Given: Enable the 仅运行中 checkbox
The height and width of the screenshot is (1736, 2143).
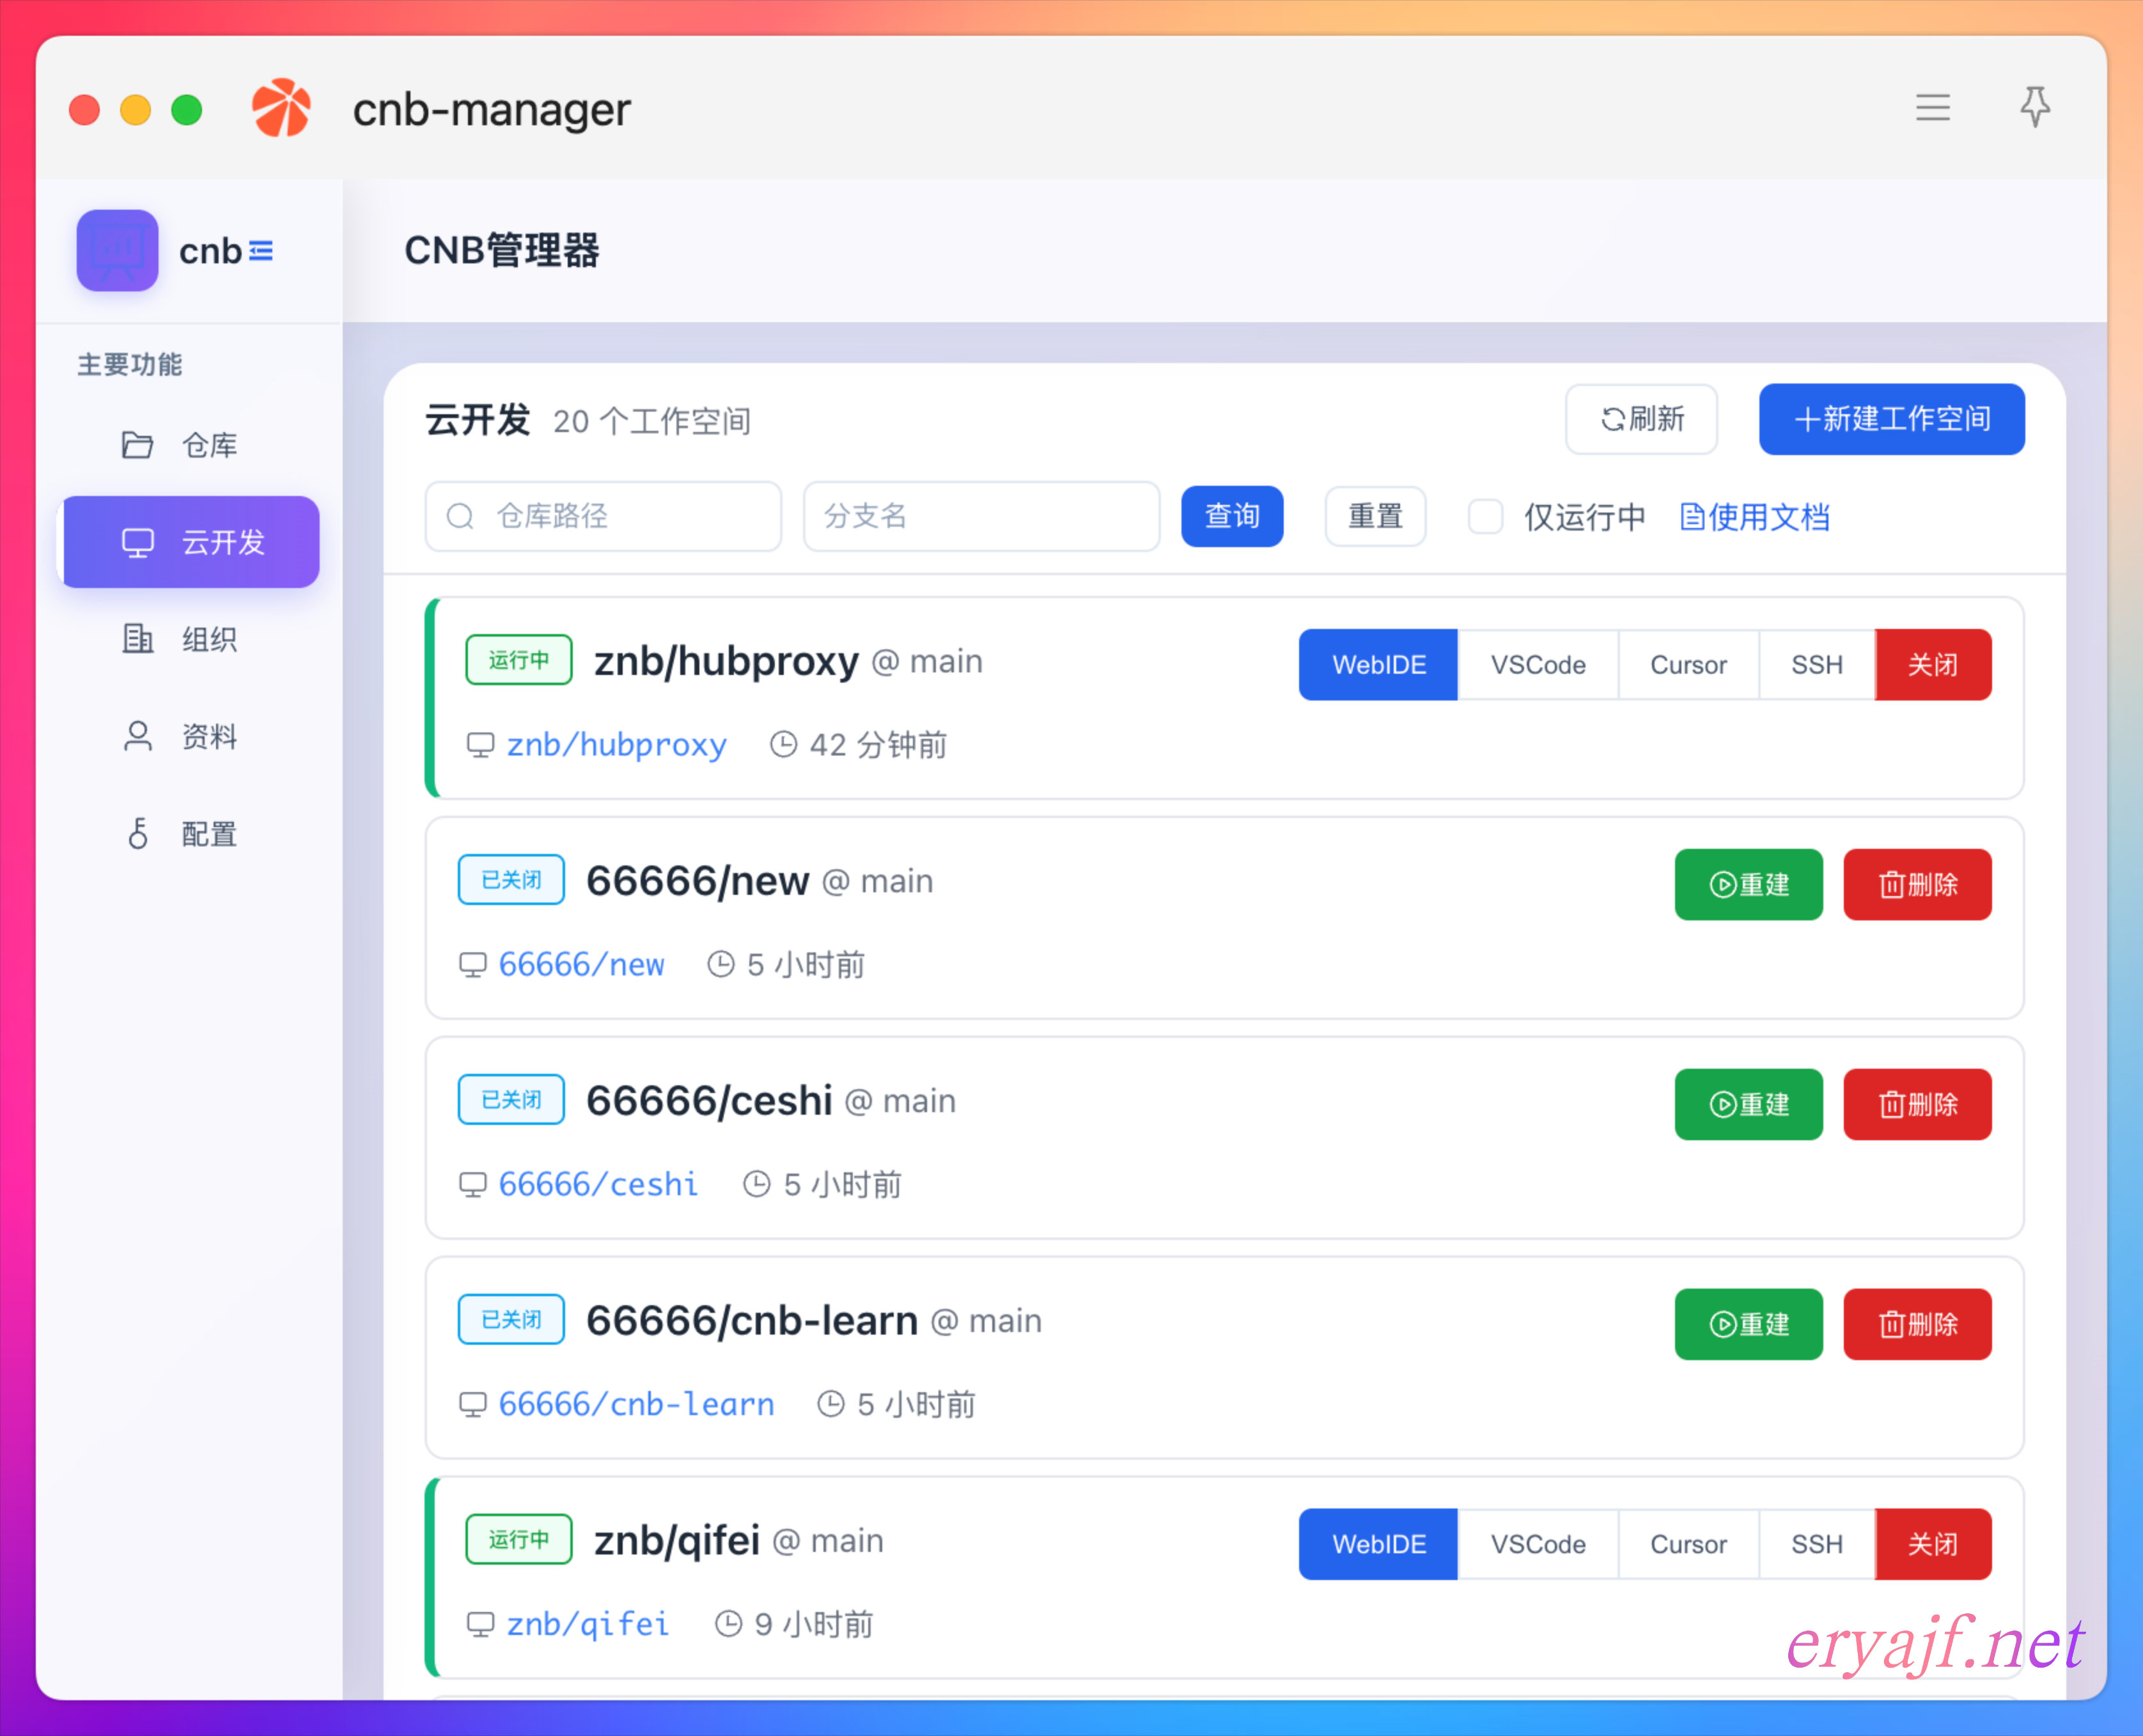Looking at the screenshot, I should [x=1485, y=517].
